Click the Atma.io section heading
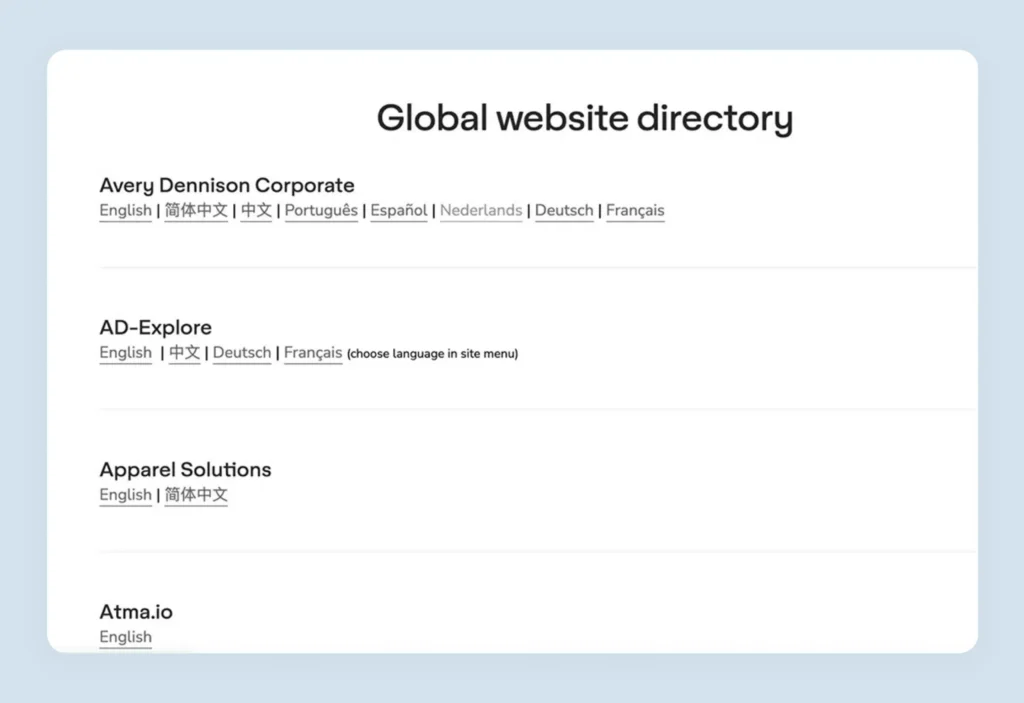This screenshot has width=1024, height=703. tap(136, 612)
